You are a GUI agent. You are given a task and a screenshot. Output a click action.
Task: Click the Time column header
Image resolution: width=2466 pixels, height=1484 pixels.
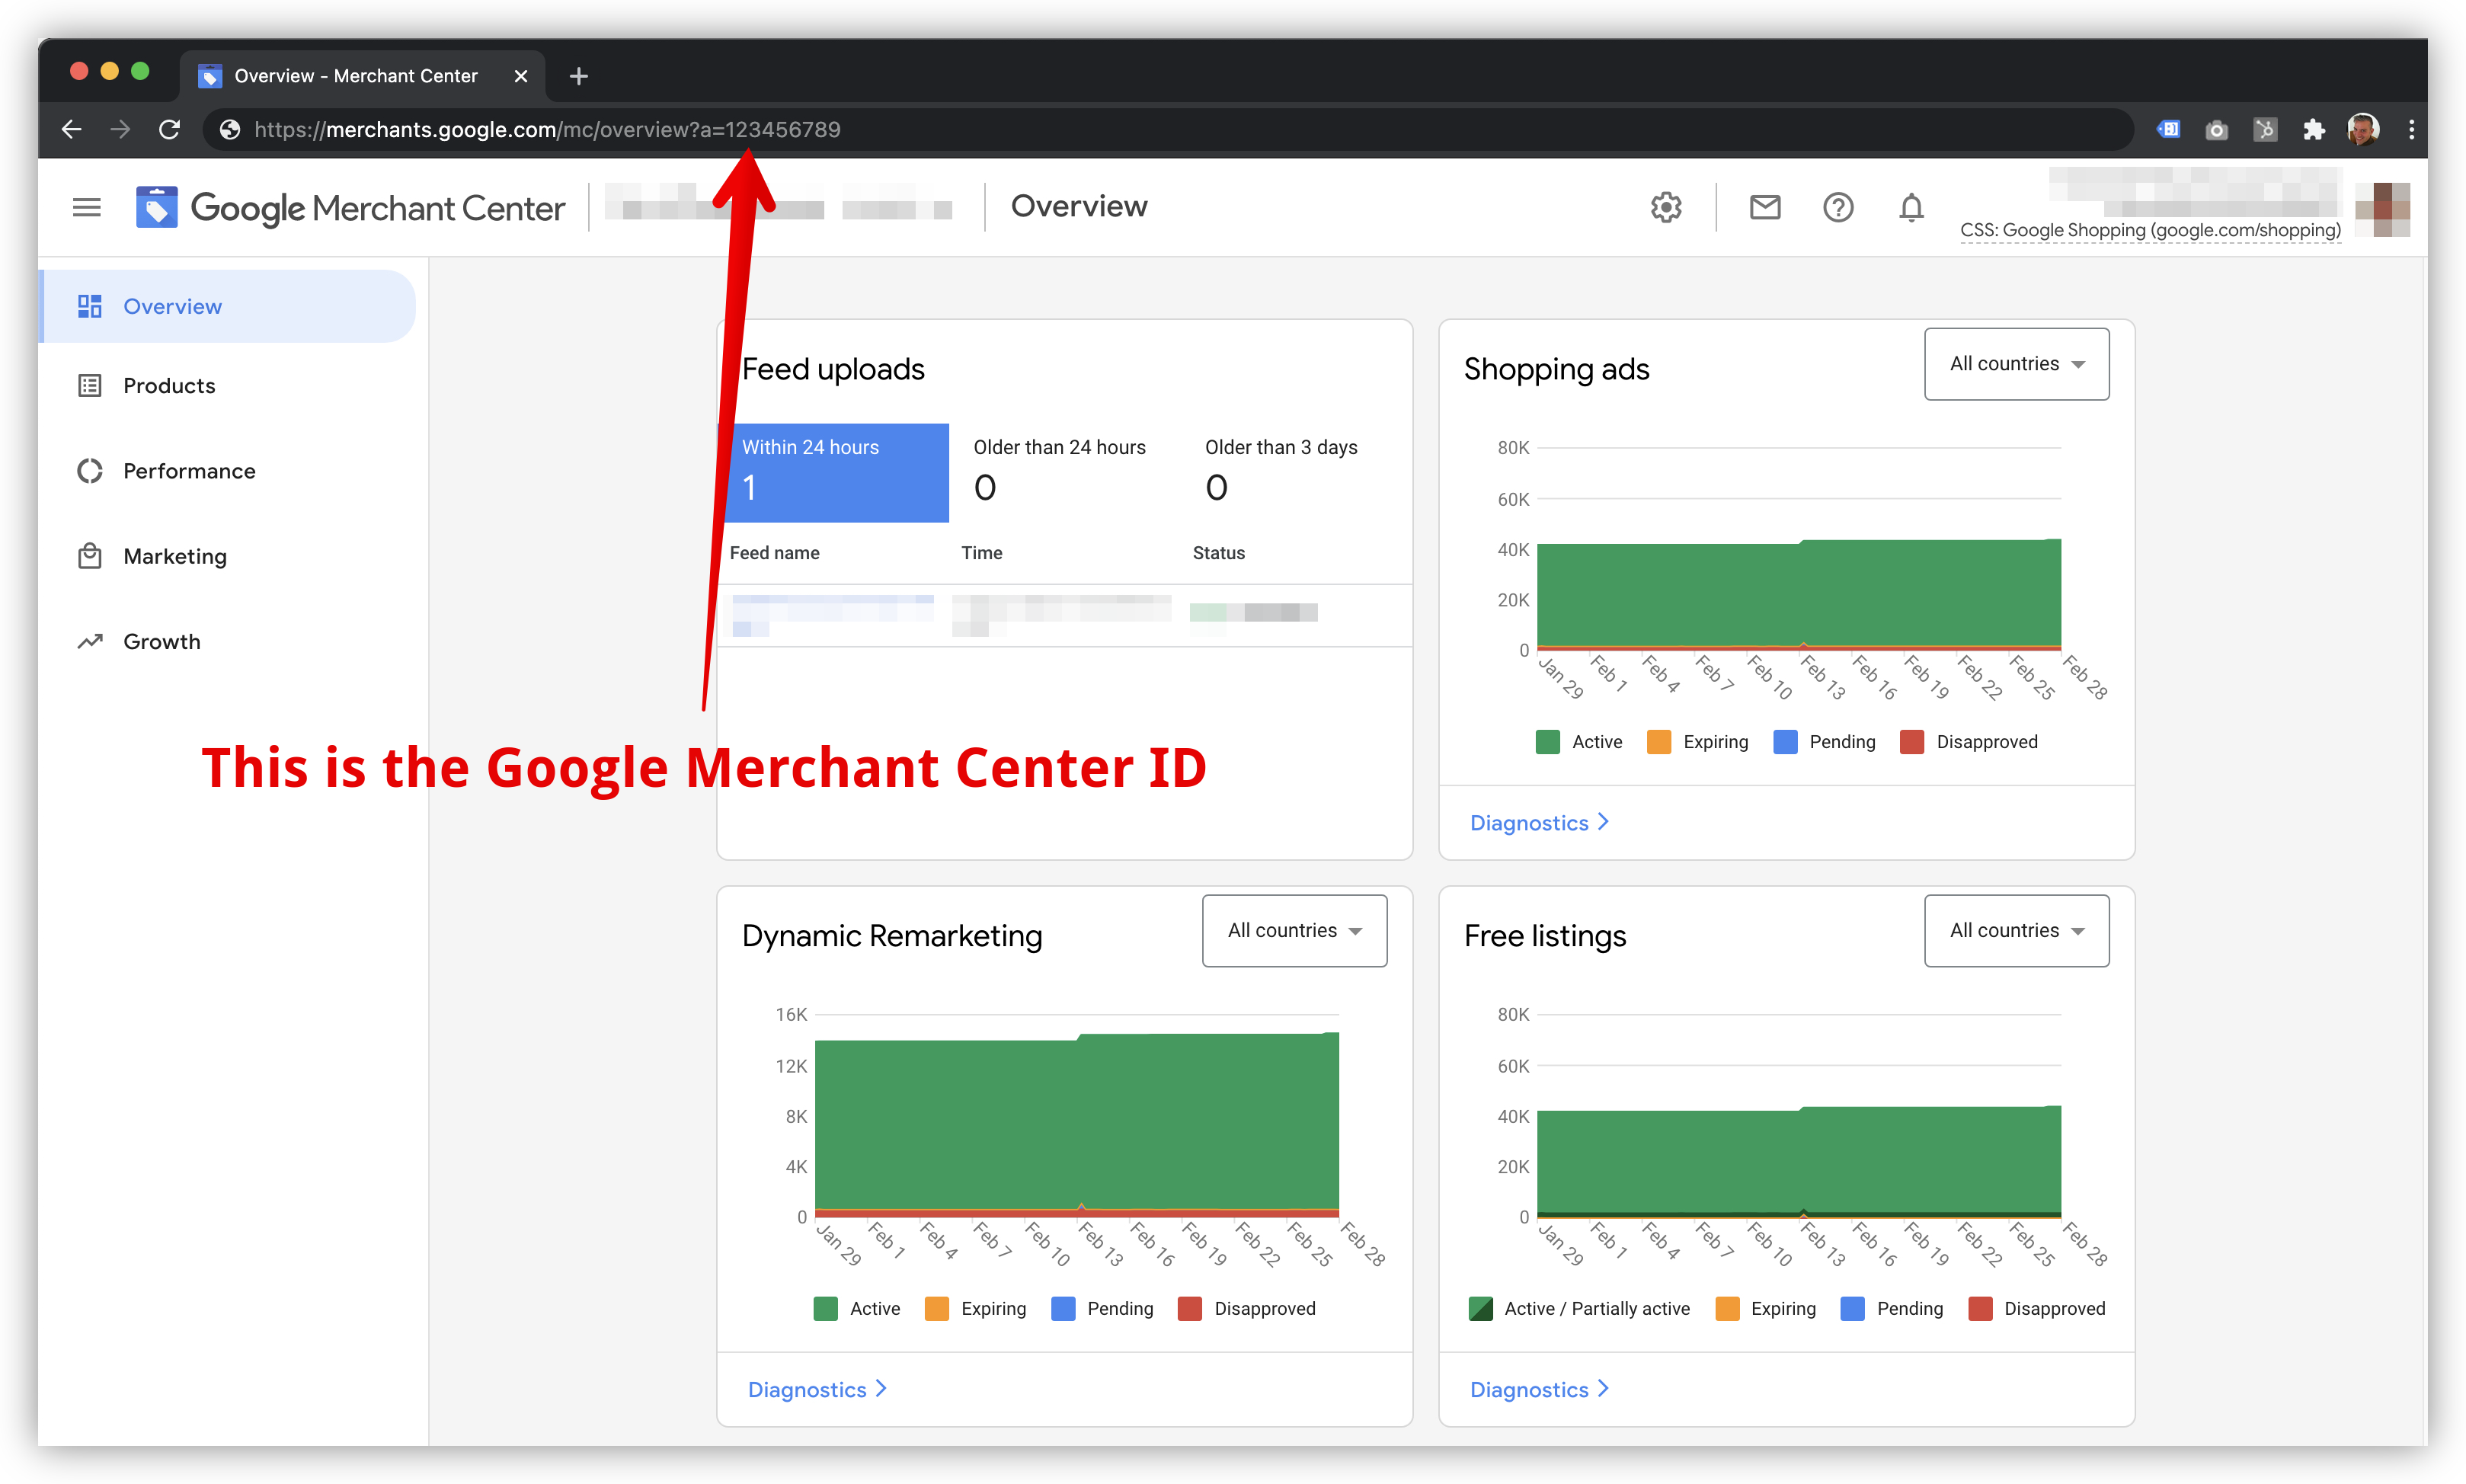click(981, 552)
